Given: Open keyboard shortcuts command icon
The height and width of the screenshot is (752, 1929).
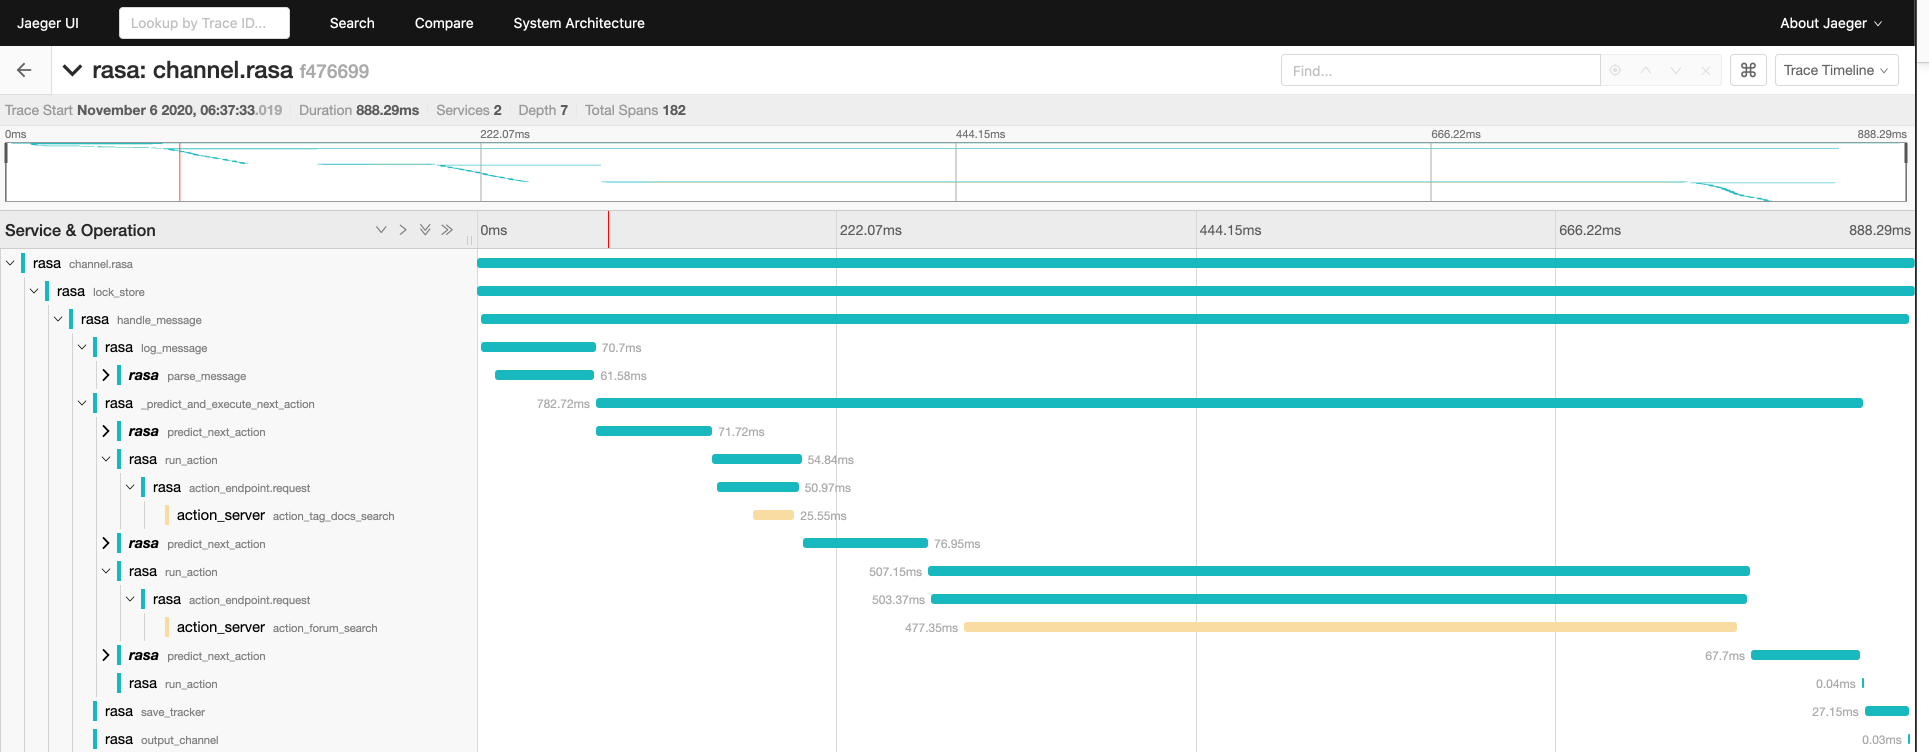Looking at the screenshot, I should [1748, 70].
